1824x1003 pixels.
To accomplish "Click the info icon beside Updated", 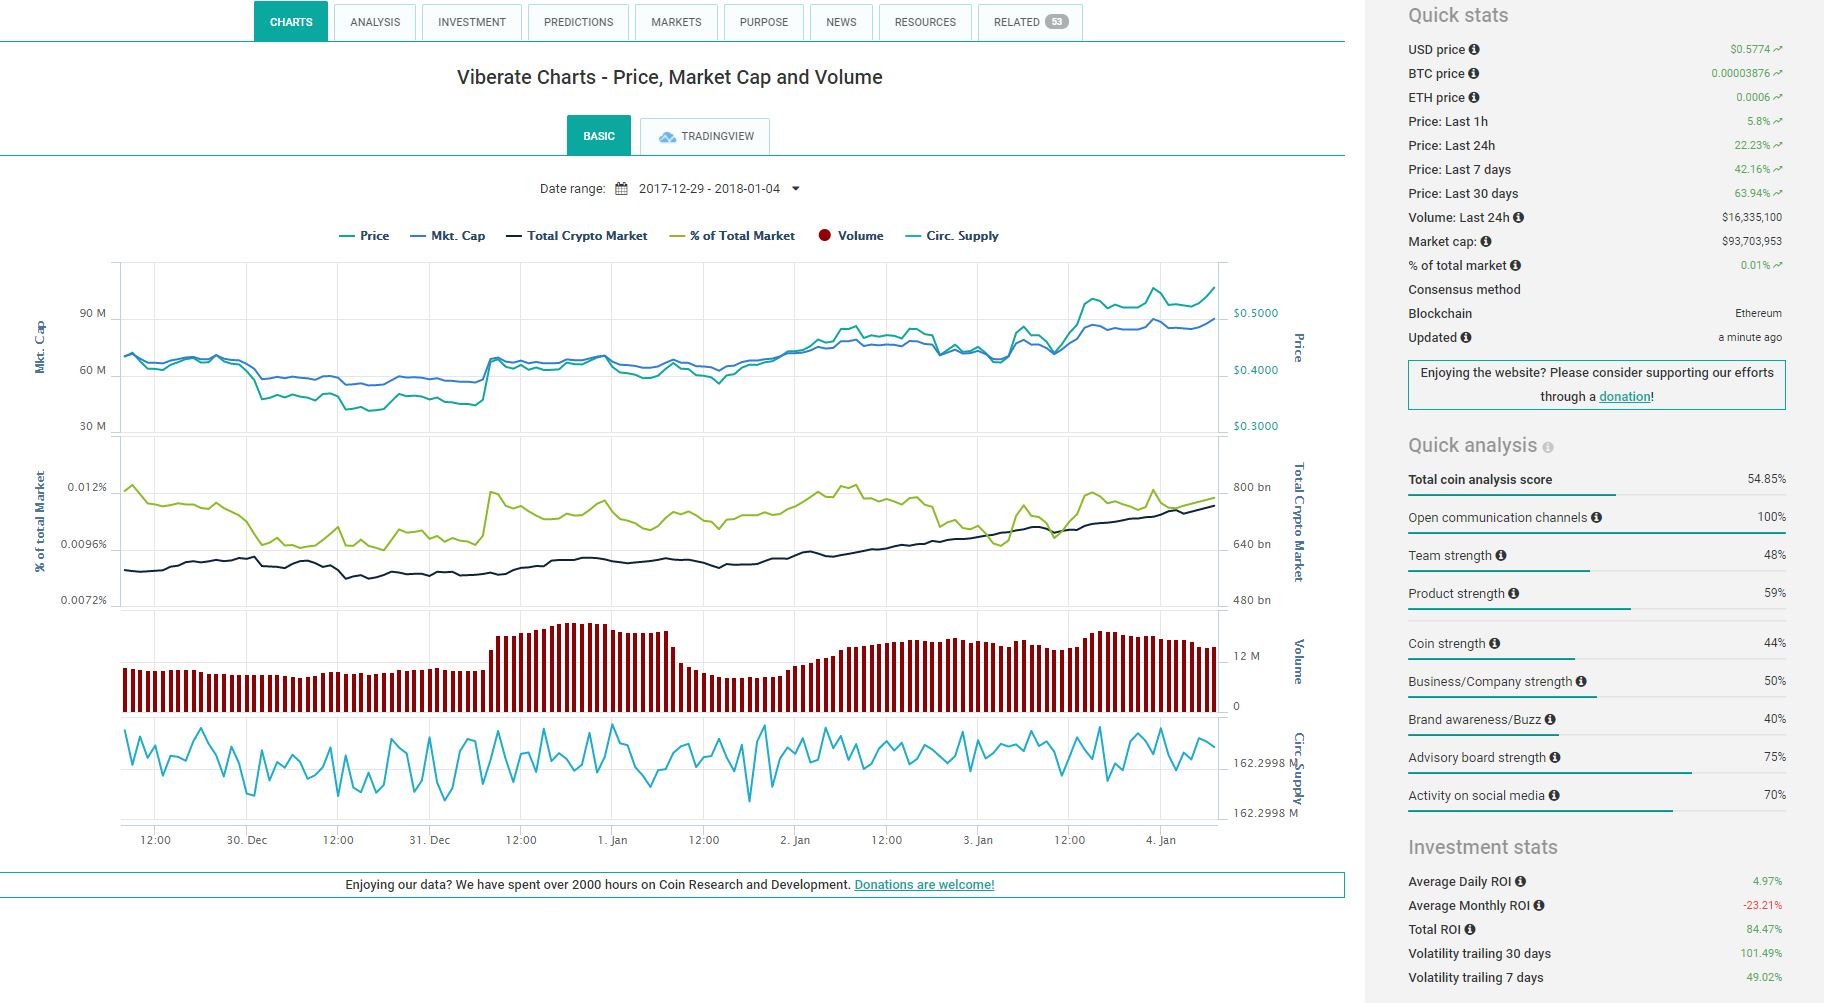I will pos(1466,337).
